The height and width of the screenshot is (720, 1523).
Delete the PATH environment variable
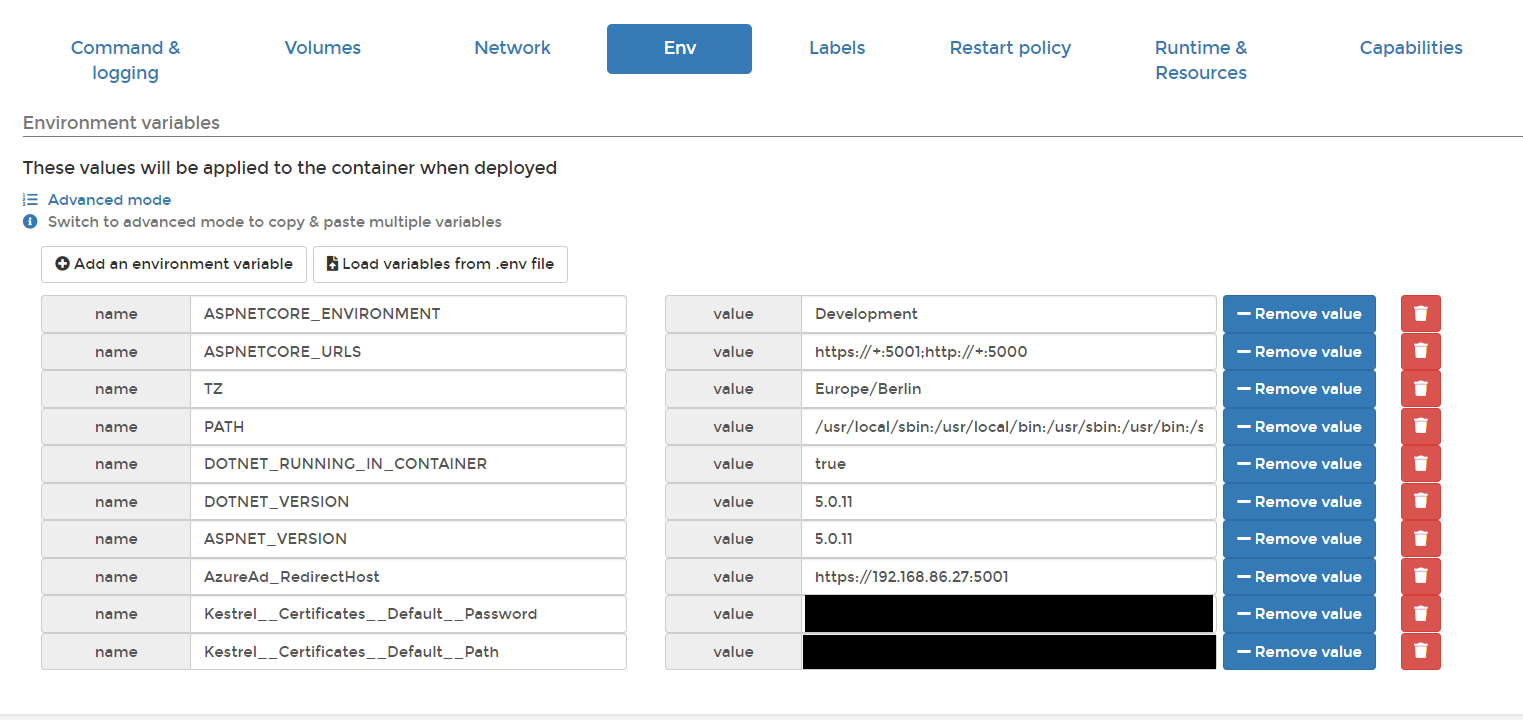point(1420,426)
